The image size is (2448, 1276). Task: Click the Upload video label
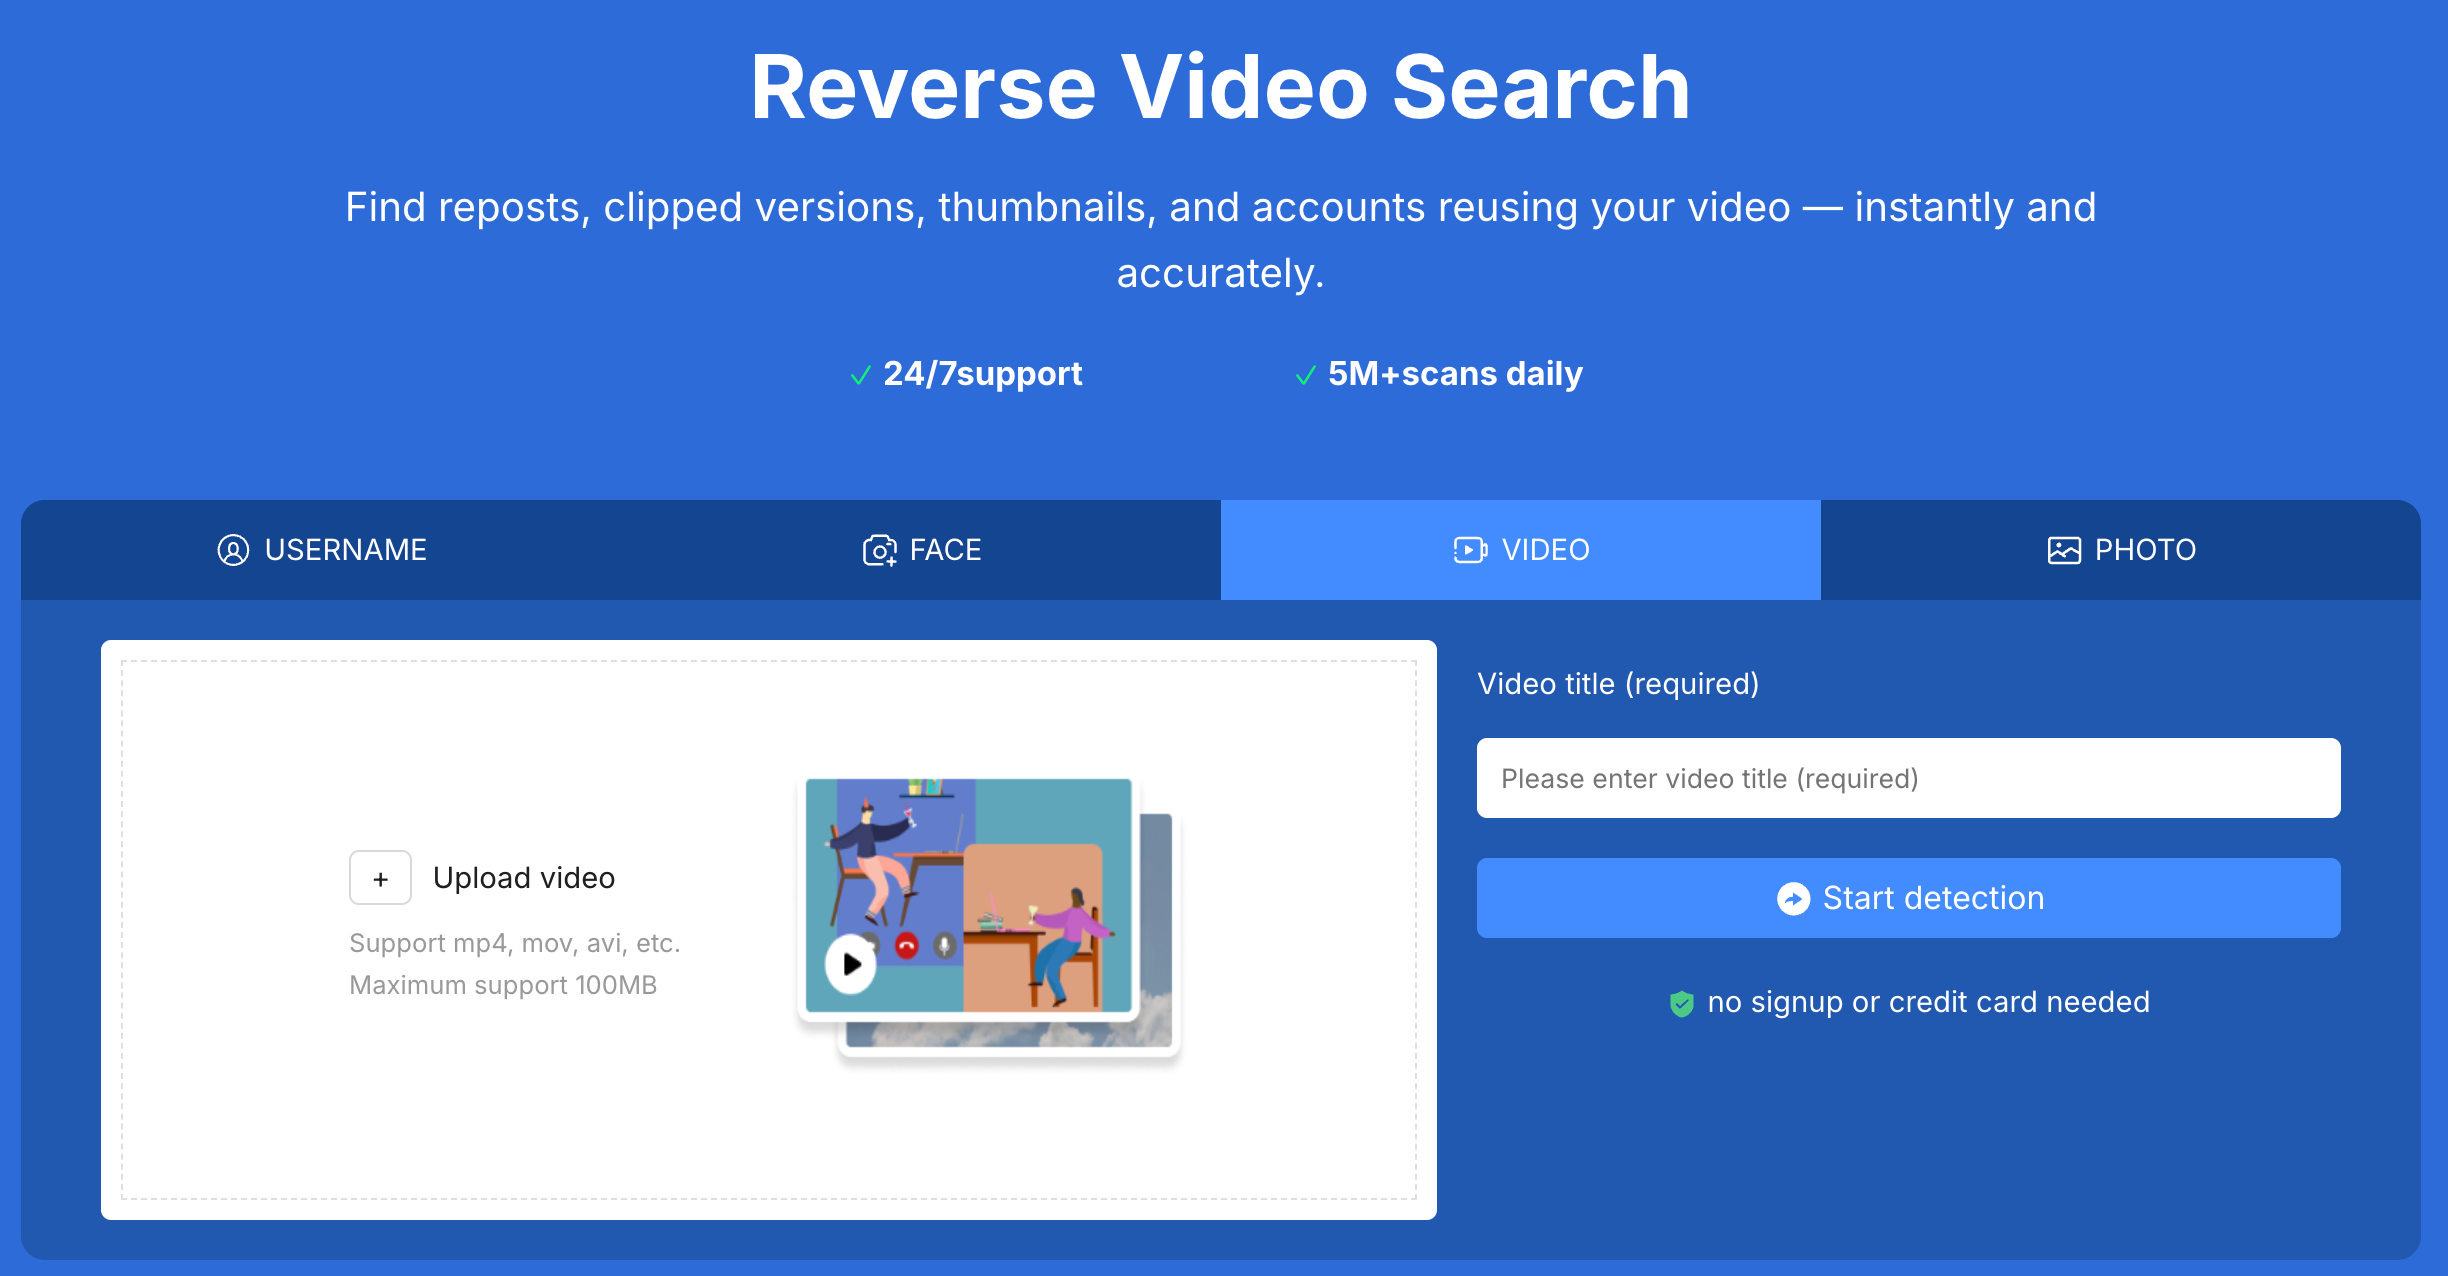point(523,877)
